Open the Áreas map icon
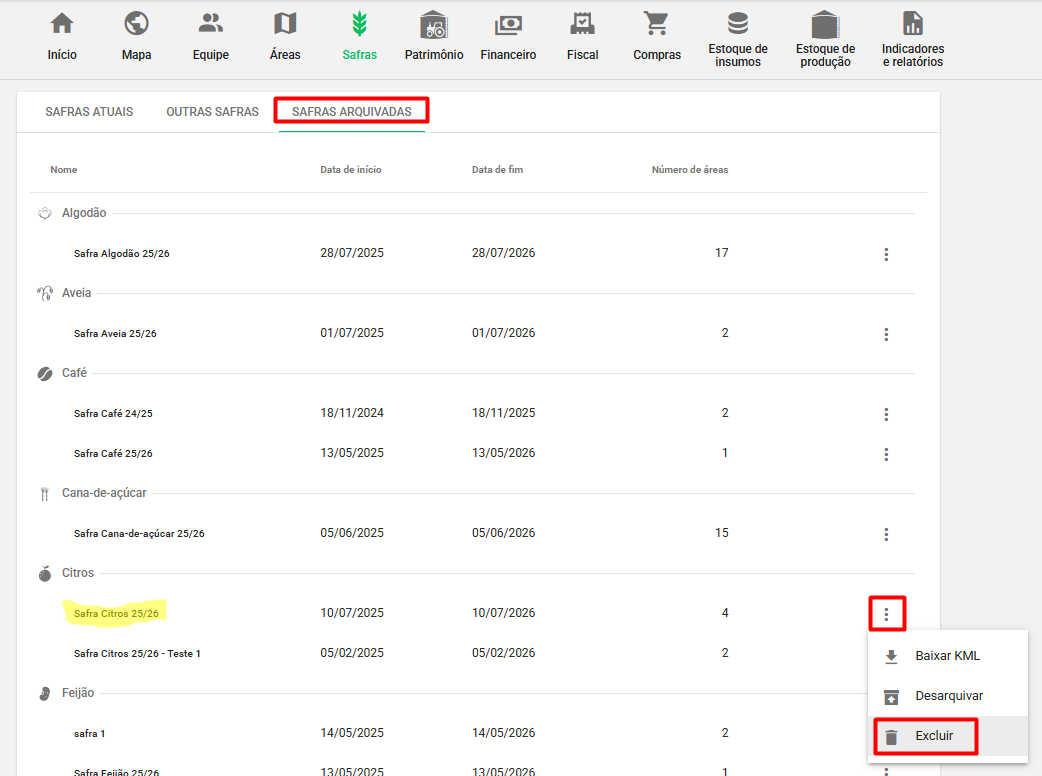The image size is (1042, 776). tap(285, 24)
